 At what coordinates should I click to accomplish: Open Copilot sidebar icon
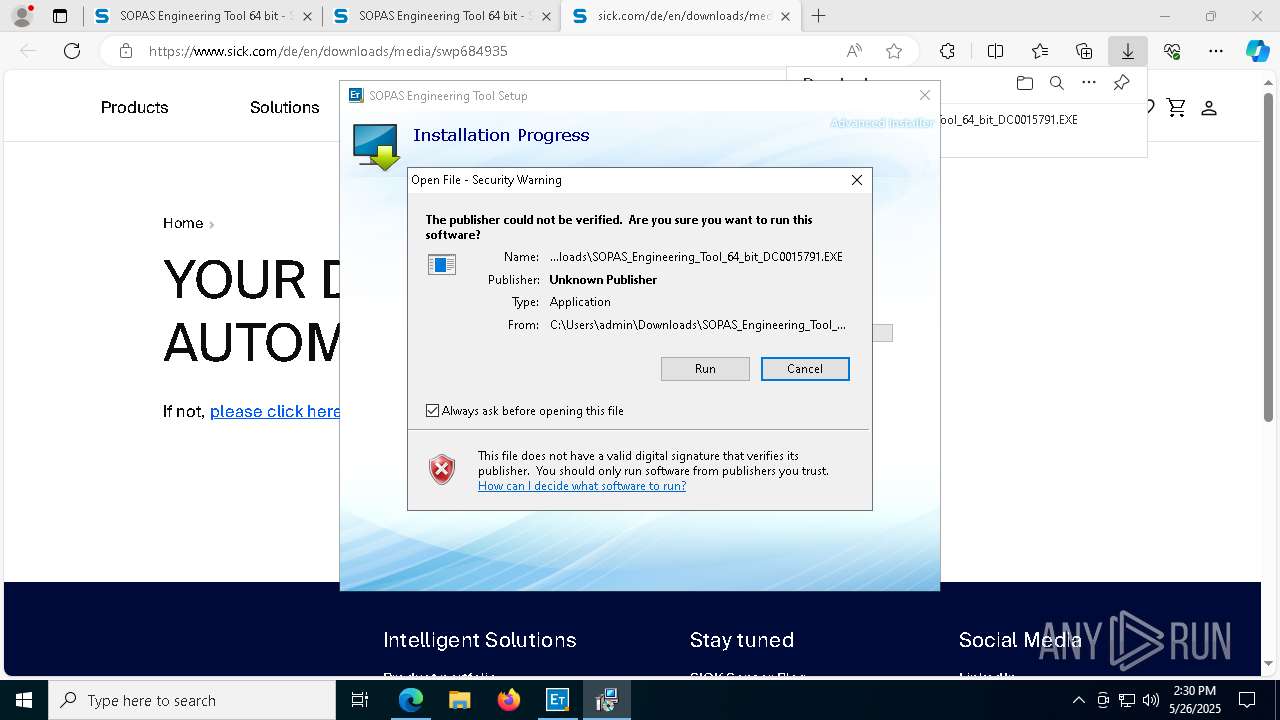(1257, 51)
